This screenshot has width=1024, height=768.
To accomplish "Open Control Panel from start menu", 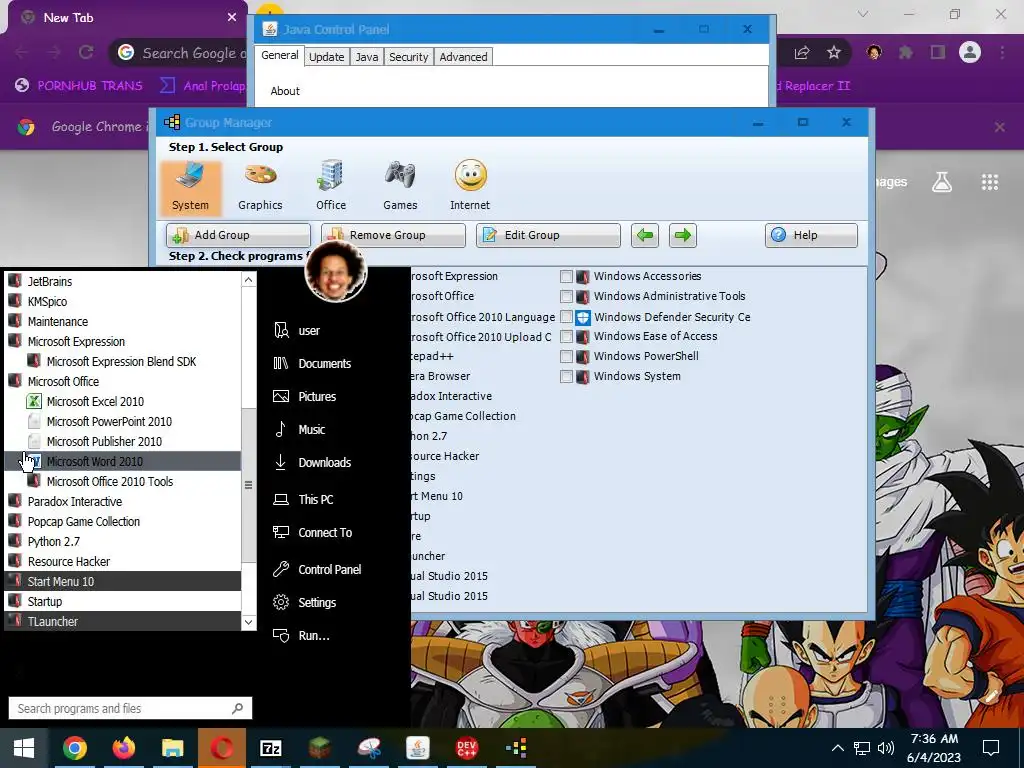I will point(317,569).
